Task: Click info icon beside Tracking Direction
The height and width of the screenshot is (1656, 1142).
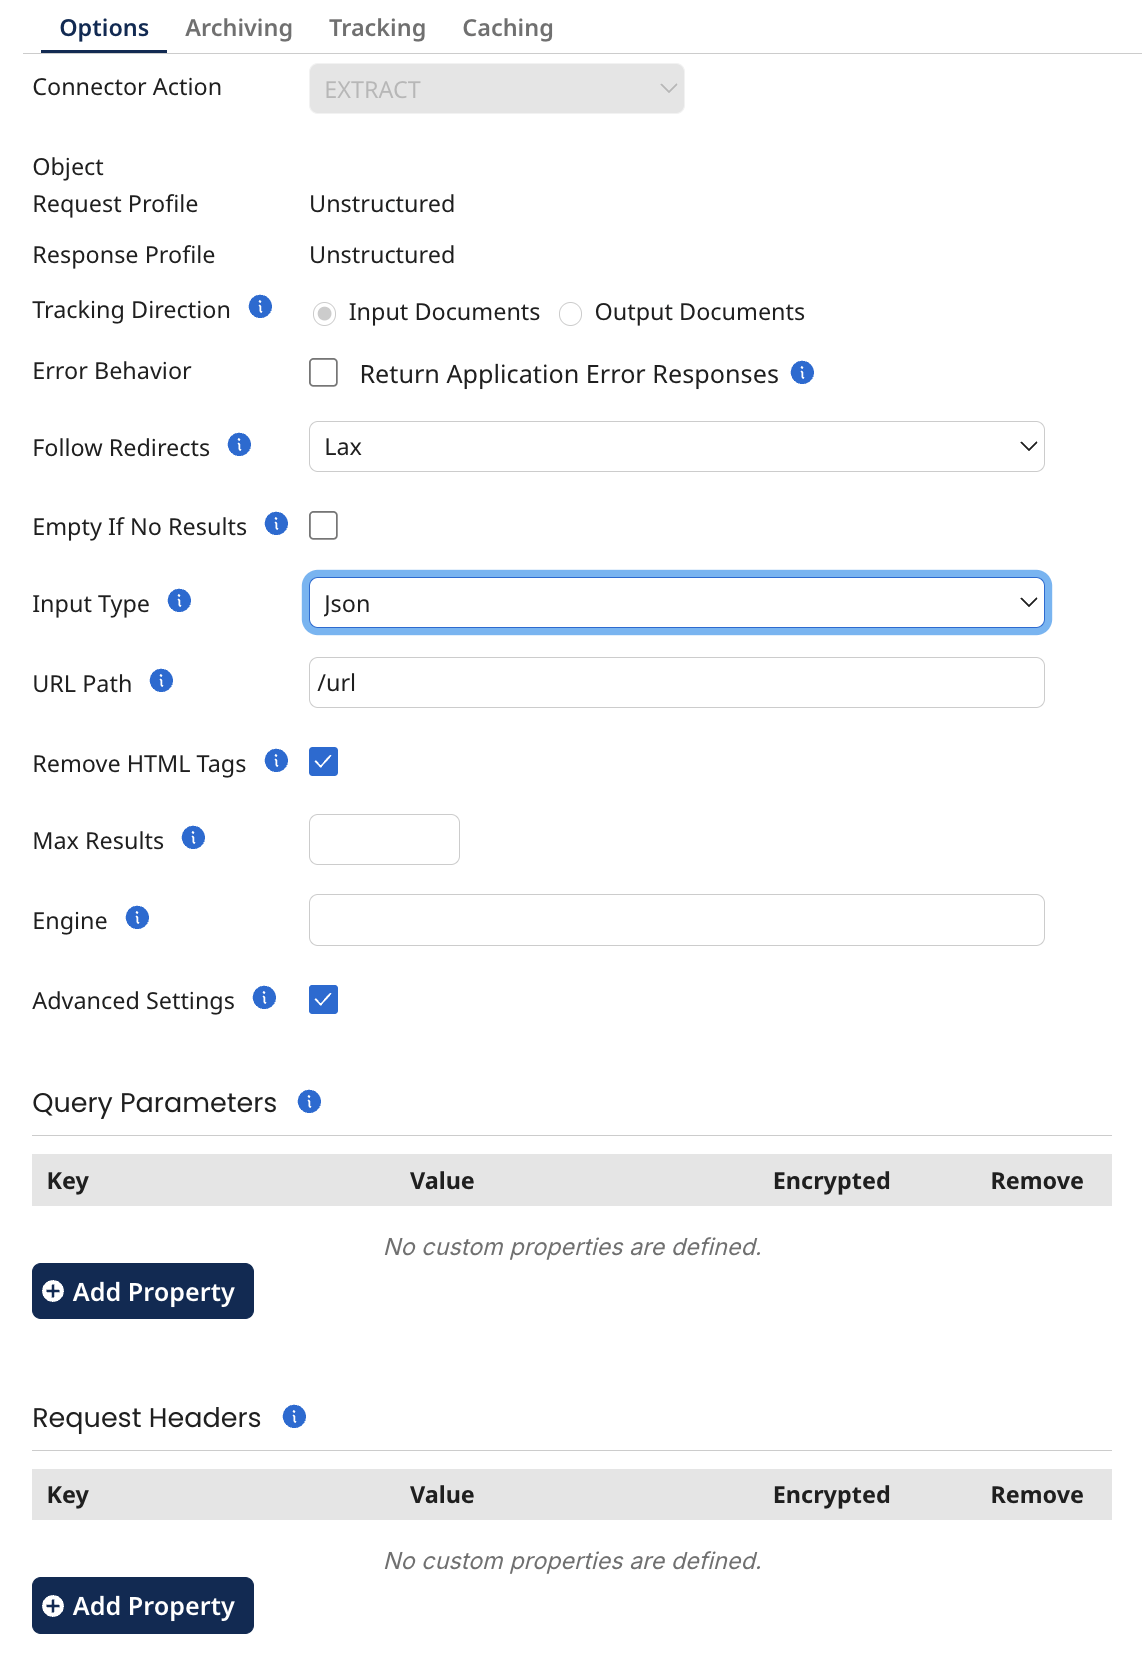Action: point(260,307)
